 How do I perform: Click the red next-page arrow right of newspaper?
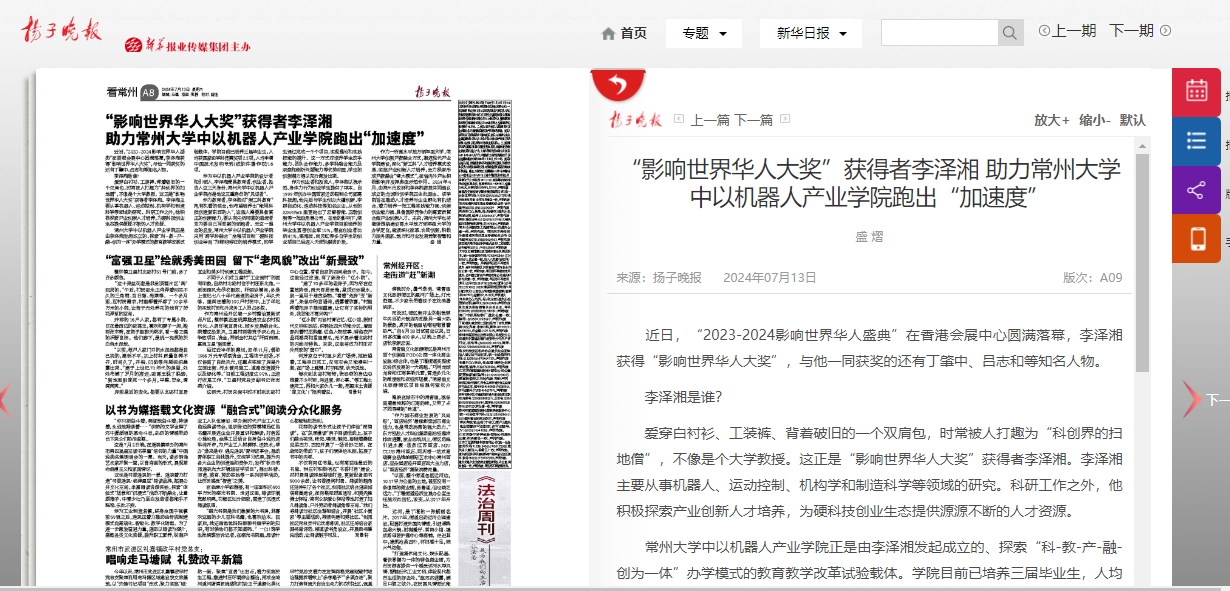1190,399
